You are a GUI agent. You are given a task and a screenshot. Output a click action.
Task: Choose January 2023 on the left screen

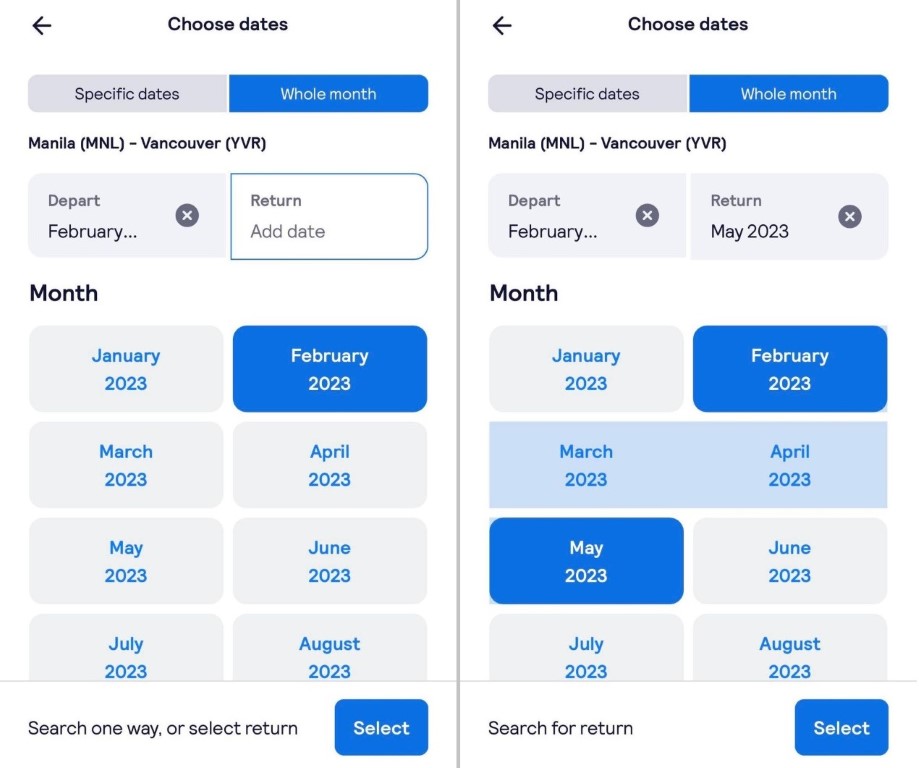126,369
